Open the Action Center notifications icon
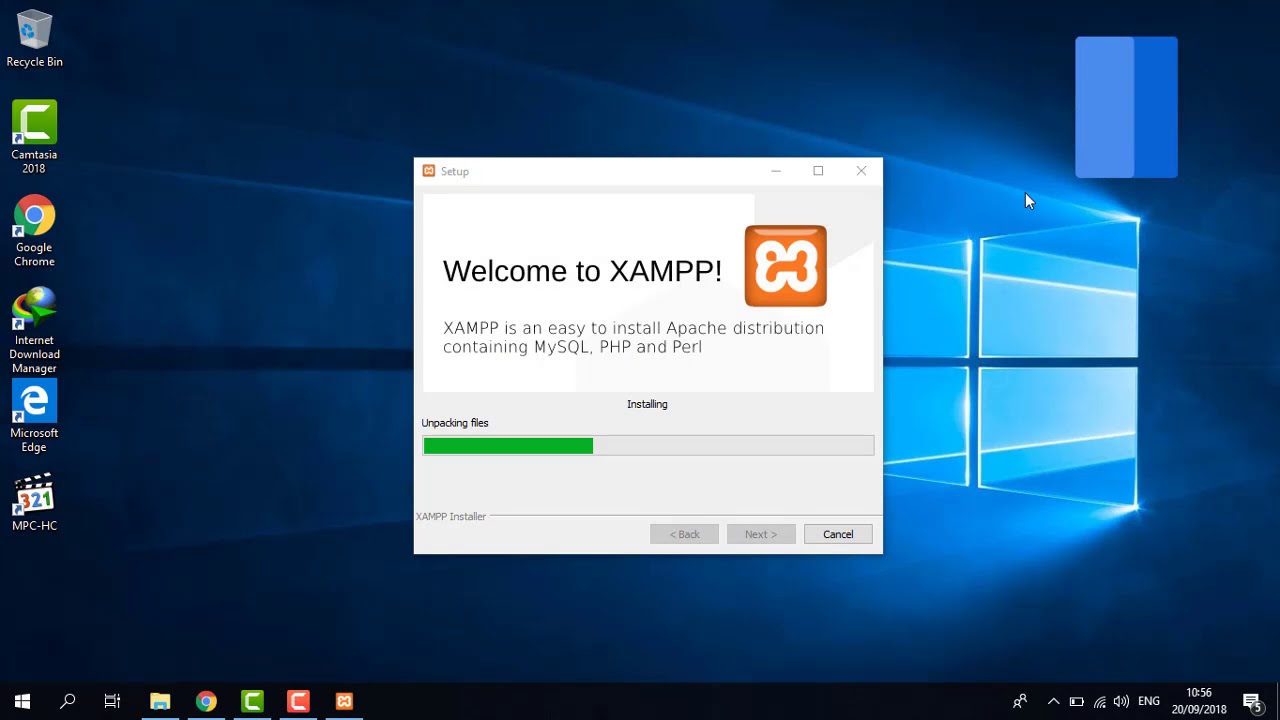The image size is (1280, 720). click(x=1252, y=701)
